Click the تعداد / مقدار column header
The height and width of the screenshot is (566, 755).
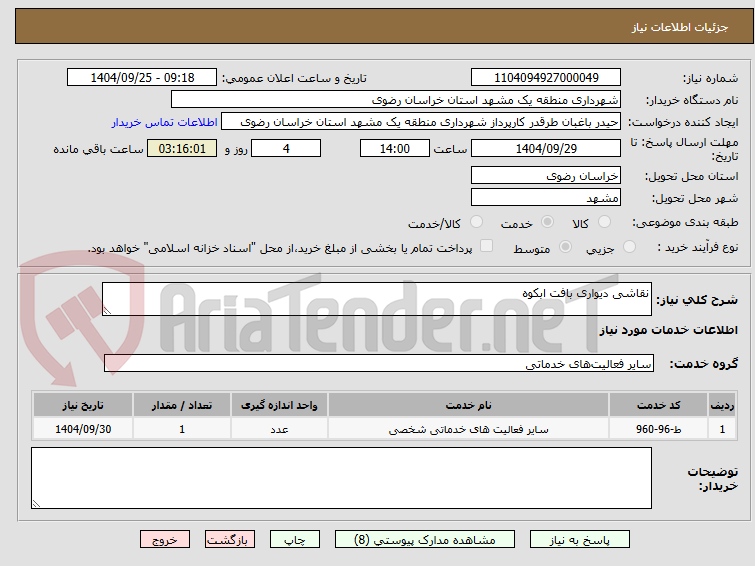coord(182,405)
